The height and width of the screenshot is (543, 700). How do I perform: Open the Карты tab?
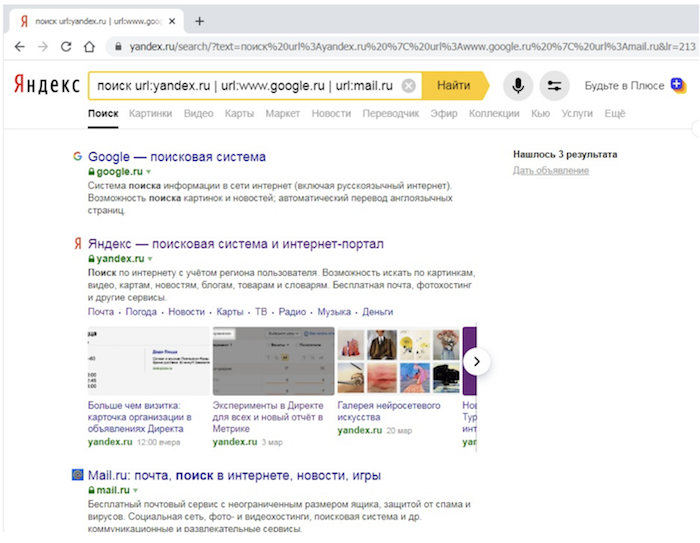point(239,113)
